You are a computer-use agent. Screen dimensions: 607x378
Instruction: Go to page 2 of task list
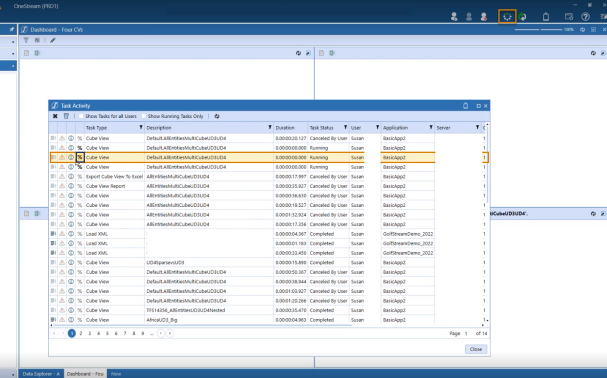pos(81,333)
